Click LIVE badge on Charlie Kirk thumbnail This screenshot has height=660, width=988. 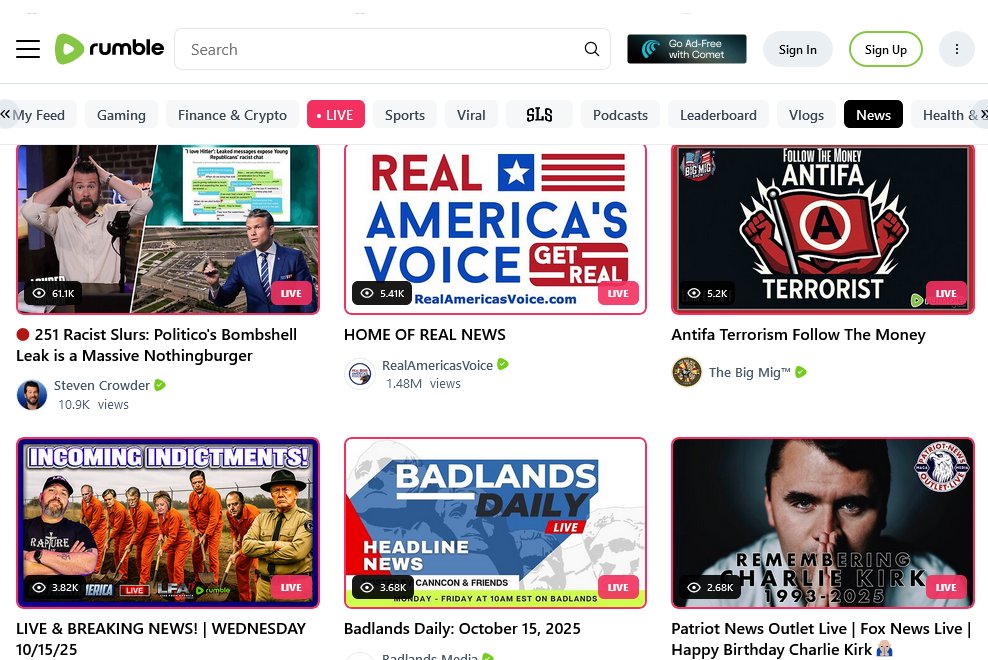click(x=945, y=588)
